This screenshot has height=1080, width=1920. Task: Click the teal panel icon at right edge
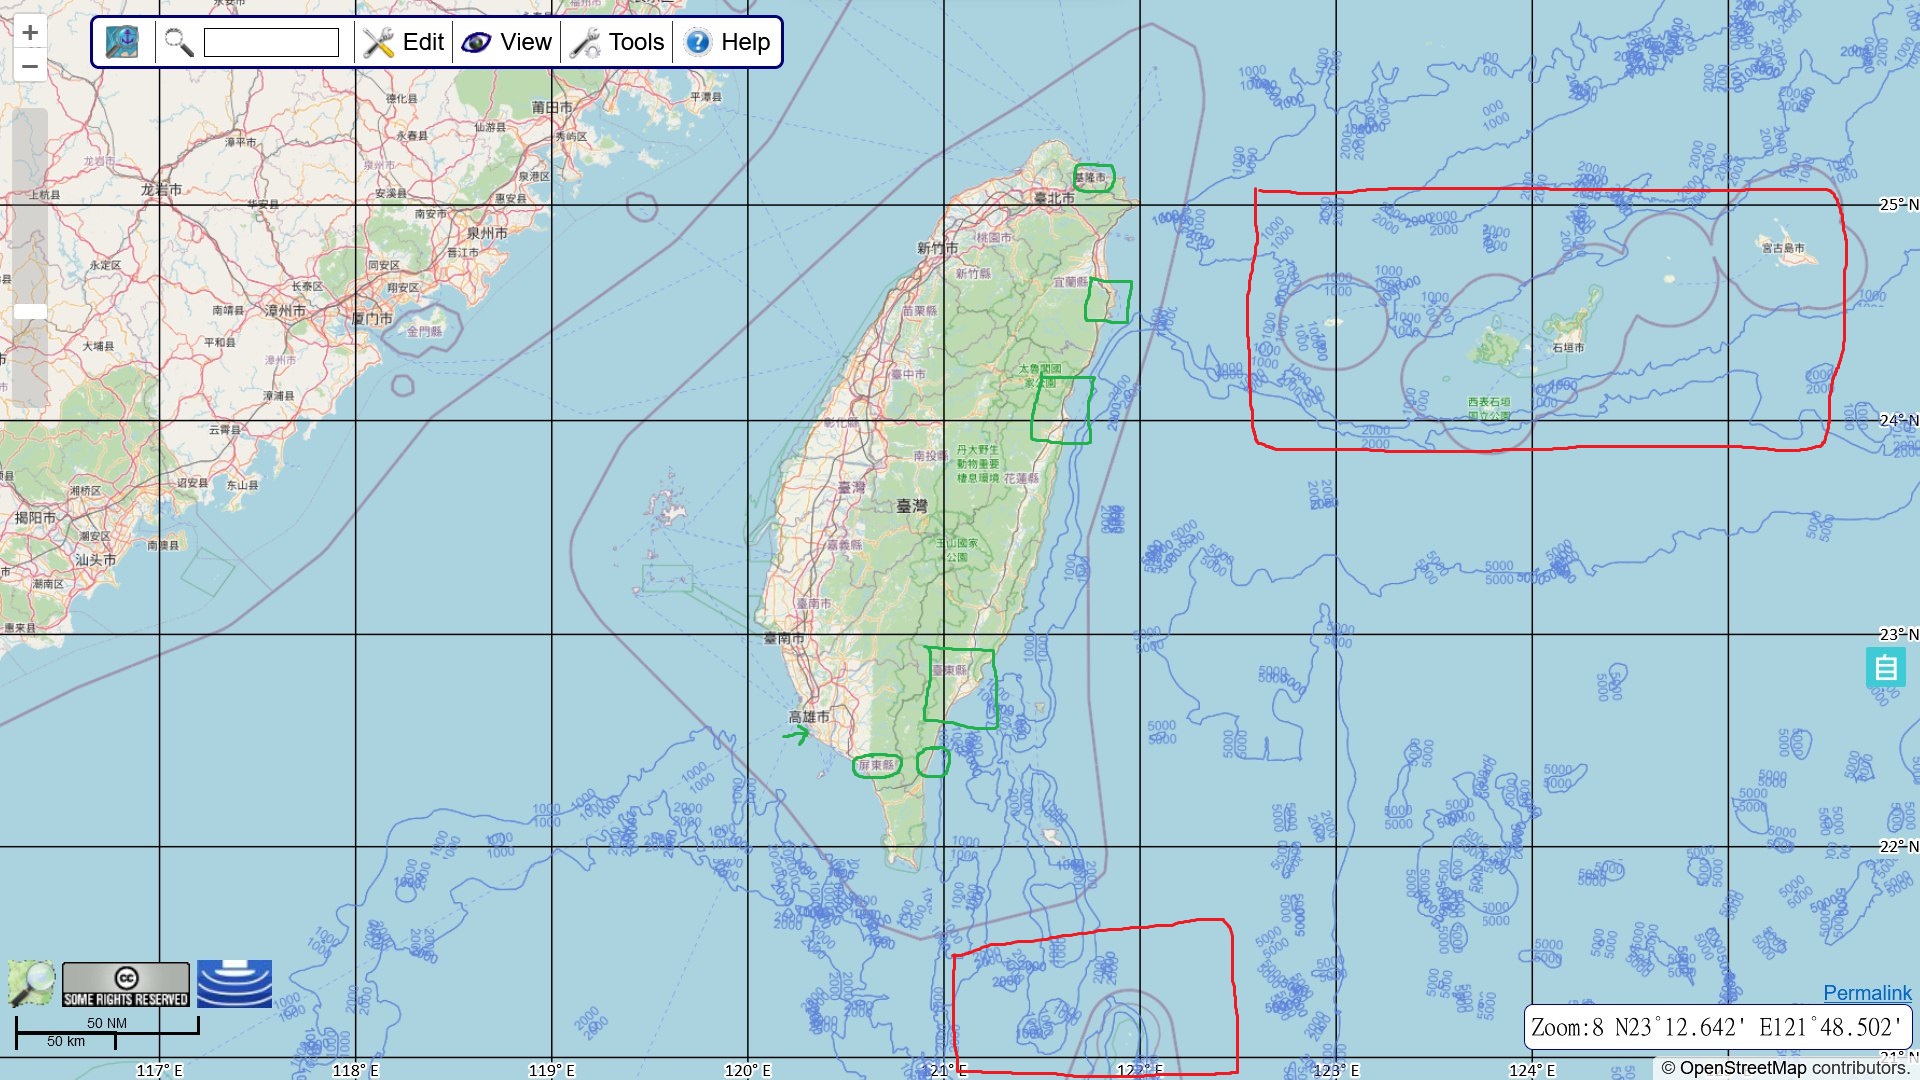click(1885, 667)
